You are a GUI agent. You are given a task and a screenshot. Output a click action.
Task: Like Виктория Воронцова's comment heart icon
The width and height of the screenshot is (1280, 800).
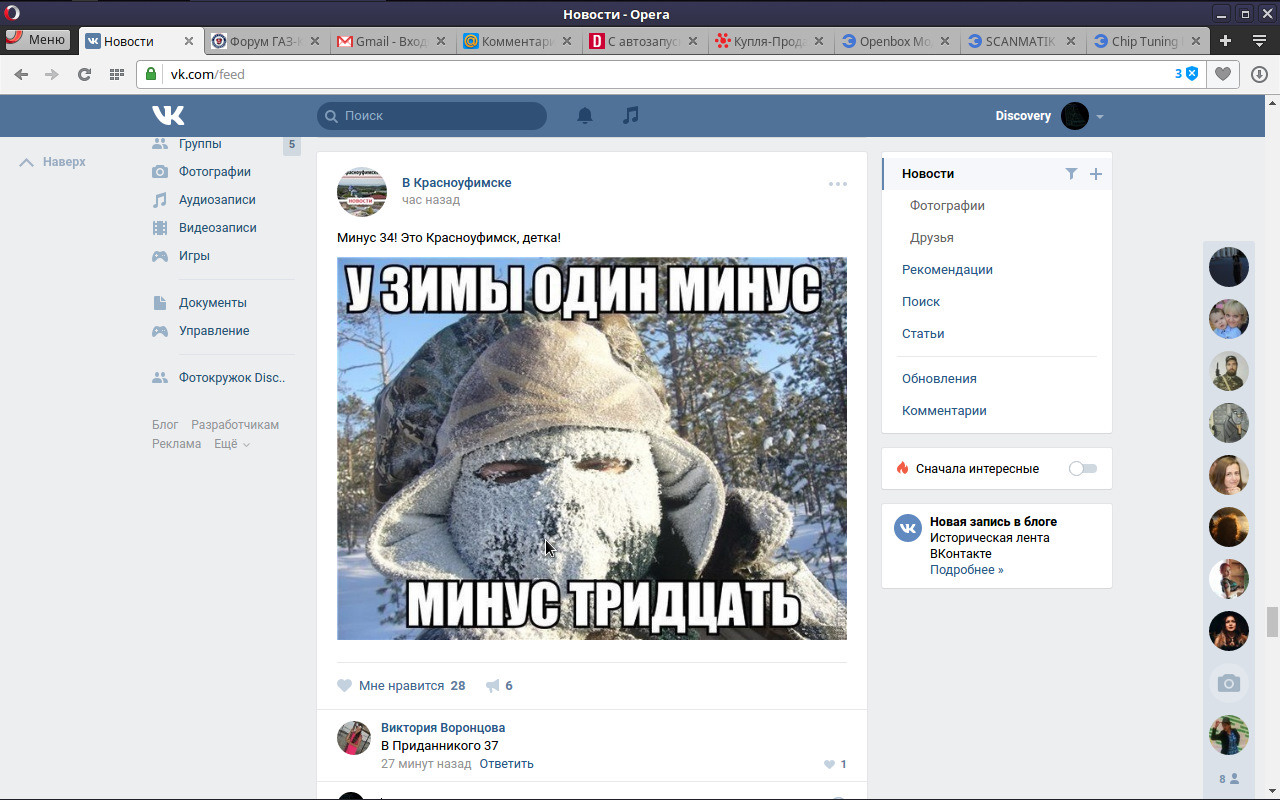pyautogui.click(x=829, y=765)
